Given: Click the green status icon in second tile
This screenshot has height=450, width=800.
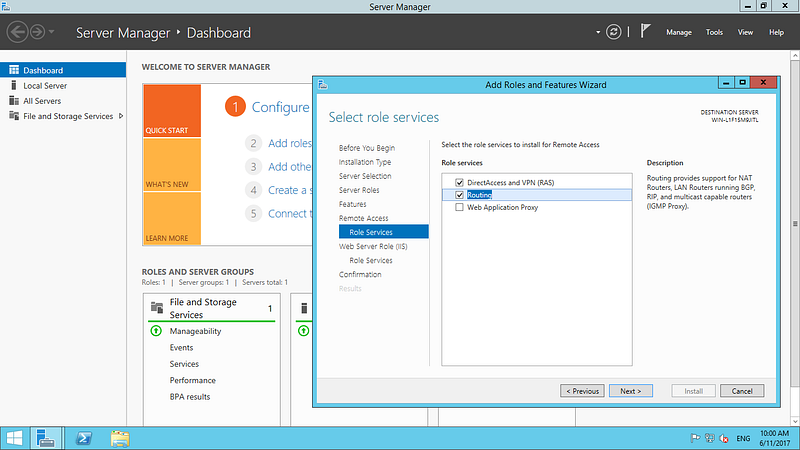Looking at the screenshot, I should coord(304,331).
